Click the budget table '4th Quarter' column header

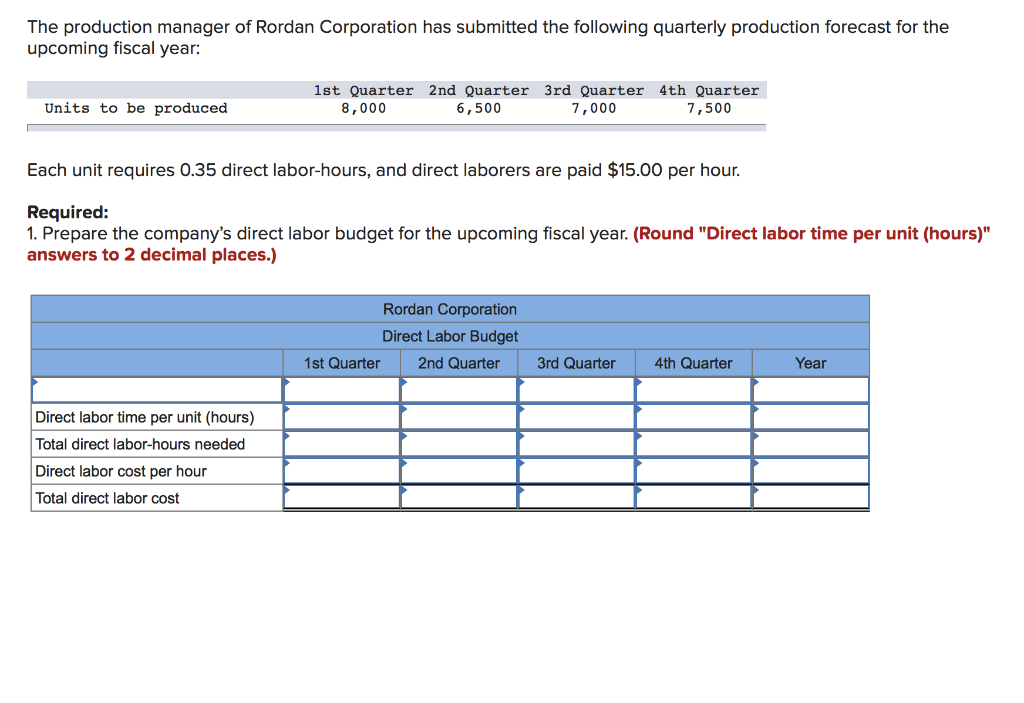(x=694, y=363)
